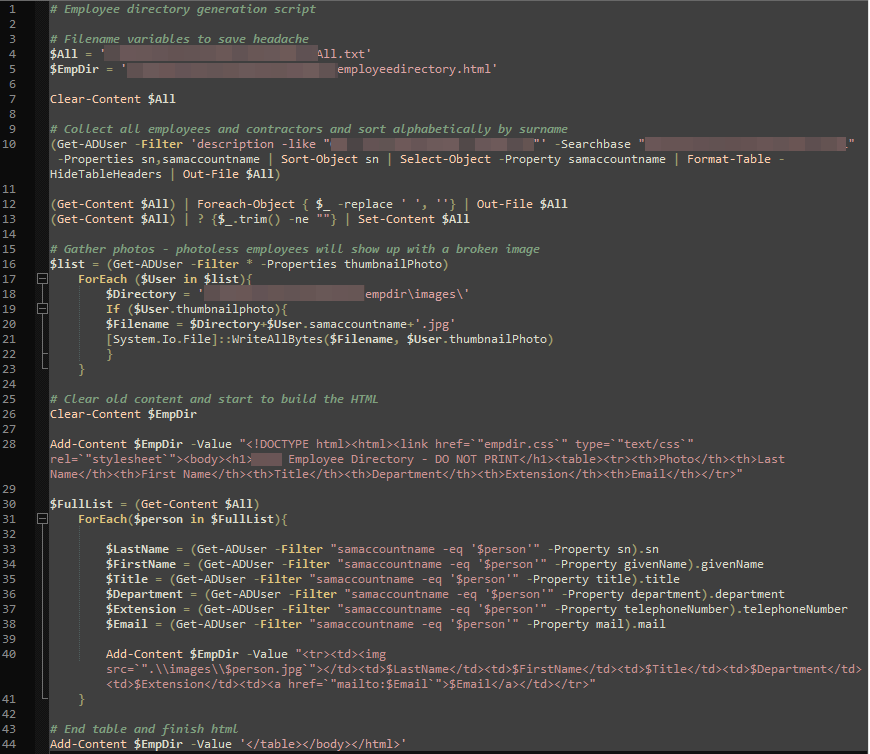
Task: Click the '-Searchbase' parameter on line 10
Action: pos(593,144)
